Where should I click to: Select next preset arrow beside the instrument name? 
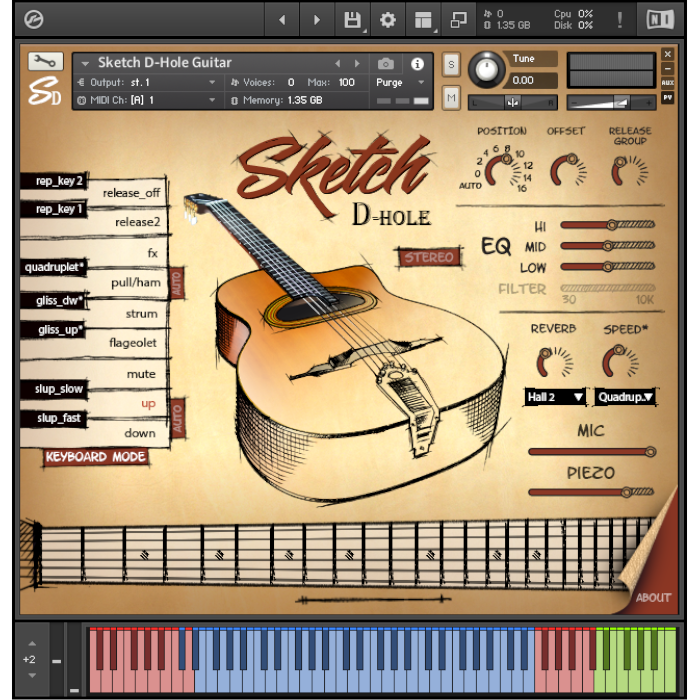[x=357, y=64]
